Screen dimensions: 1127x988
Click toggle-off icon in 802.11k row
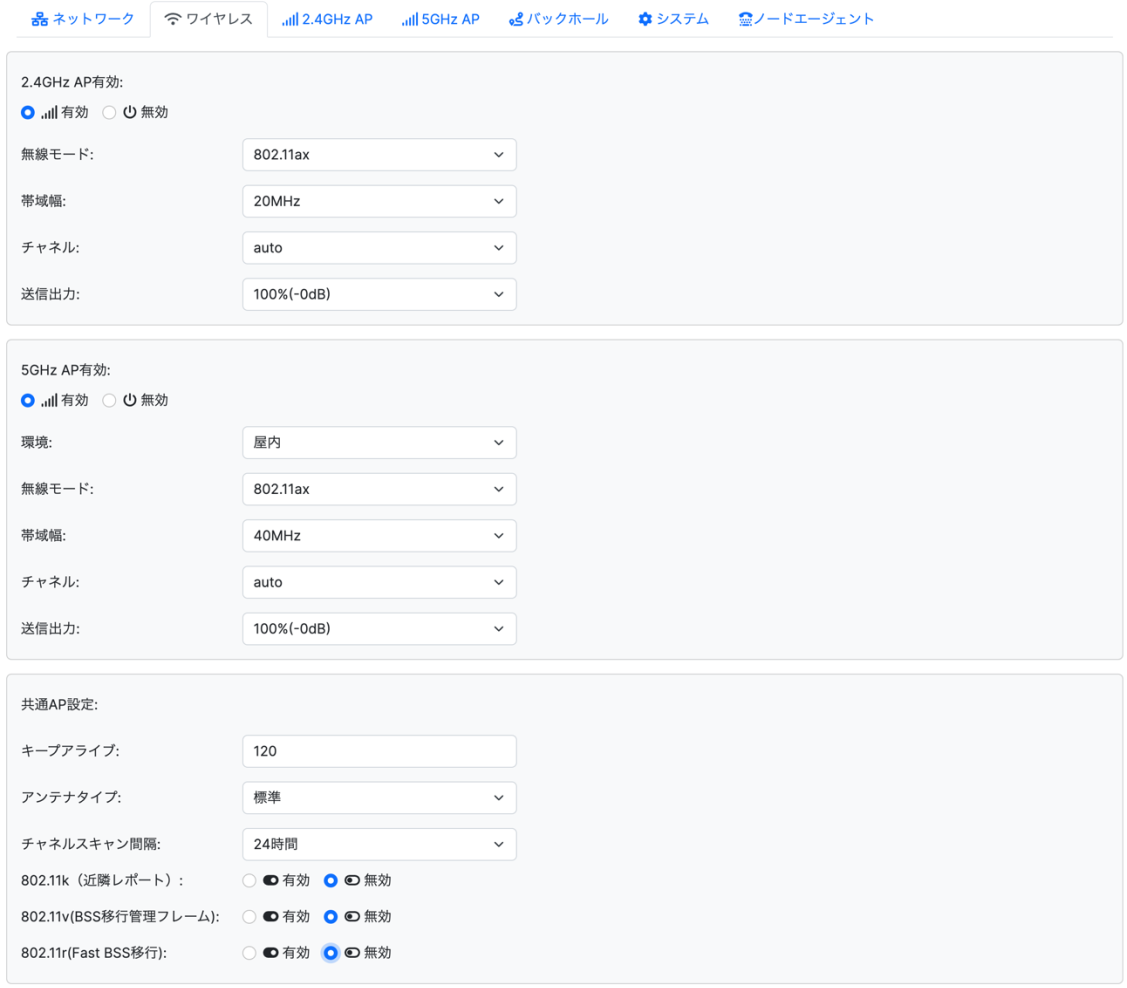point(352,880)
